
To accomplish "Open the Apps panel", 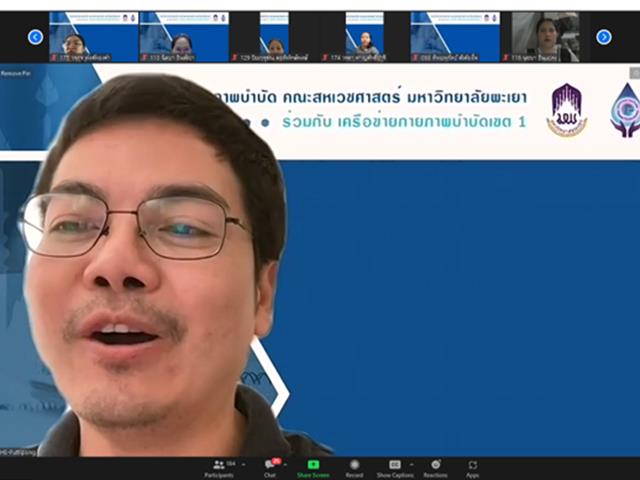I will (x=472, y=469).
